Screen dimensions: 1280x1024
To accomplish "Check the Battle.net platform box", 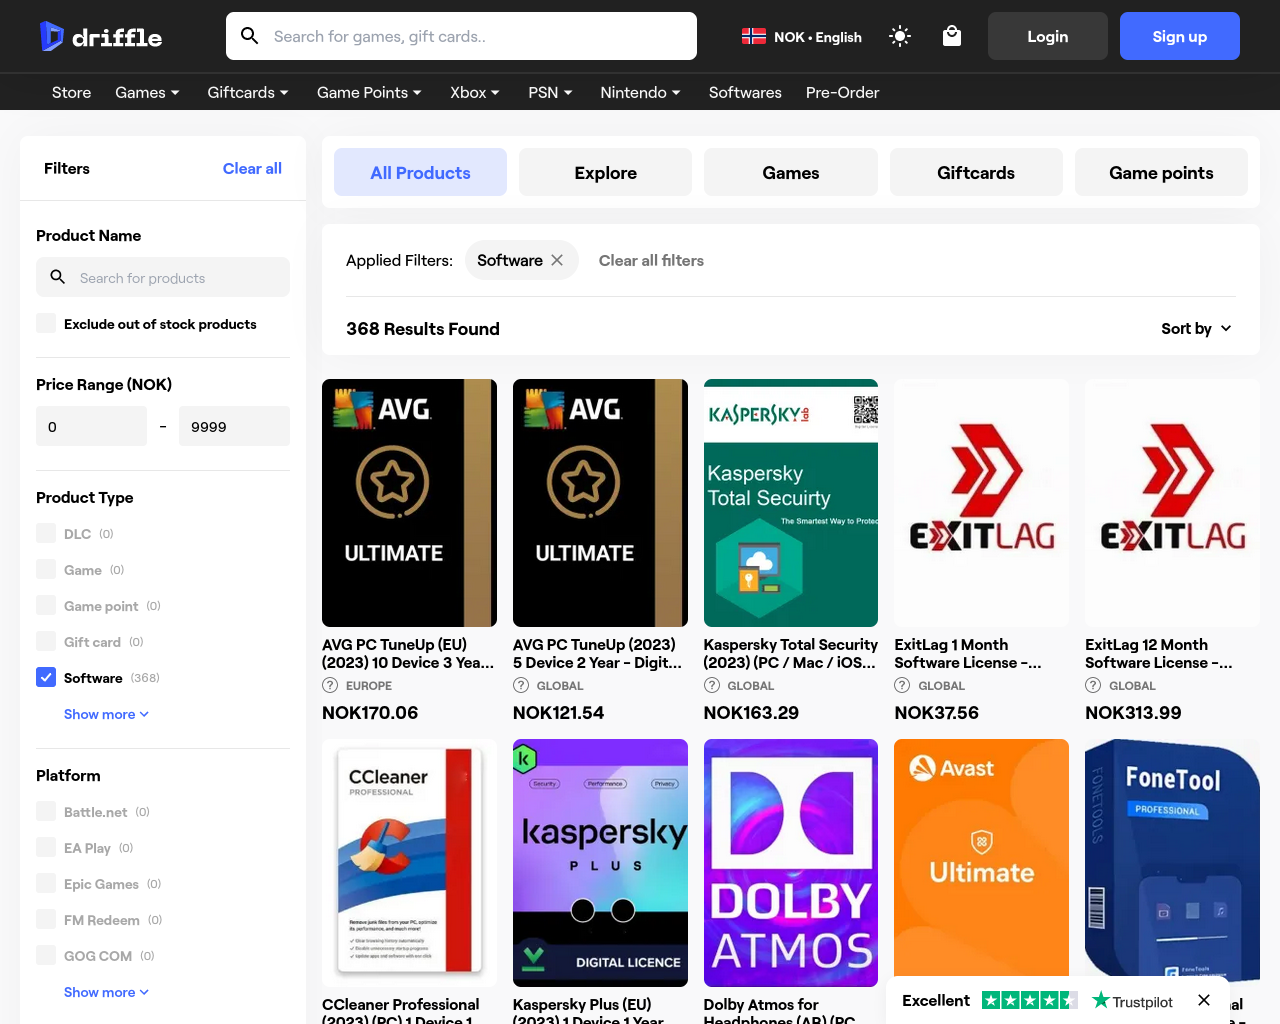I will [46, 811].
